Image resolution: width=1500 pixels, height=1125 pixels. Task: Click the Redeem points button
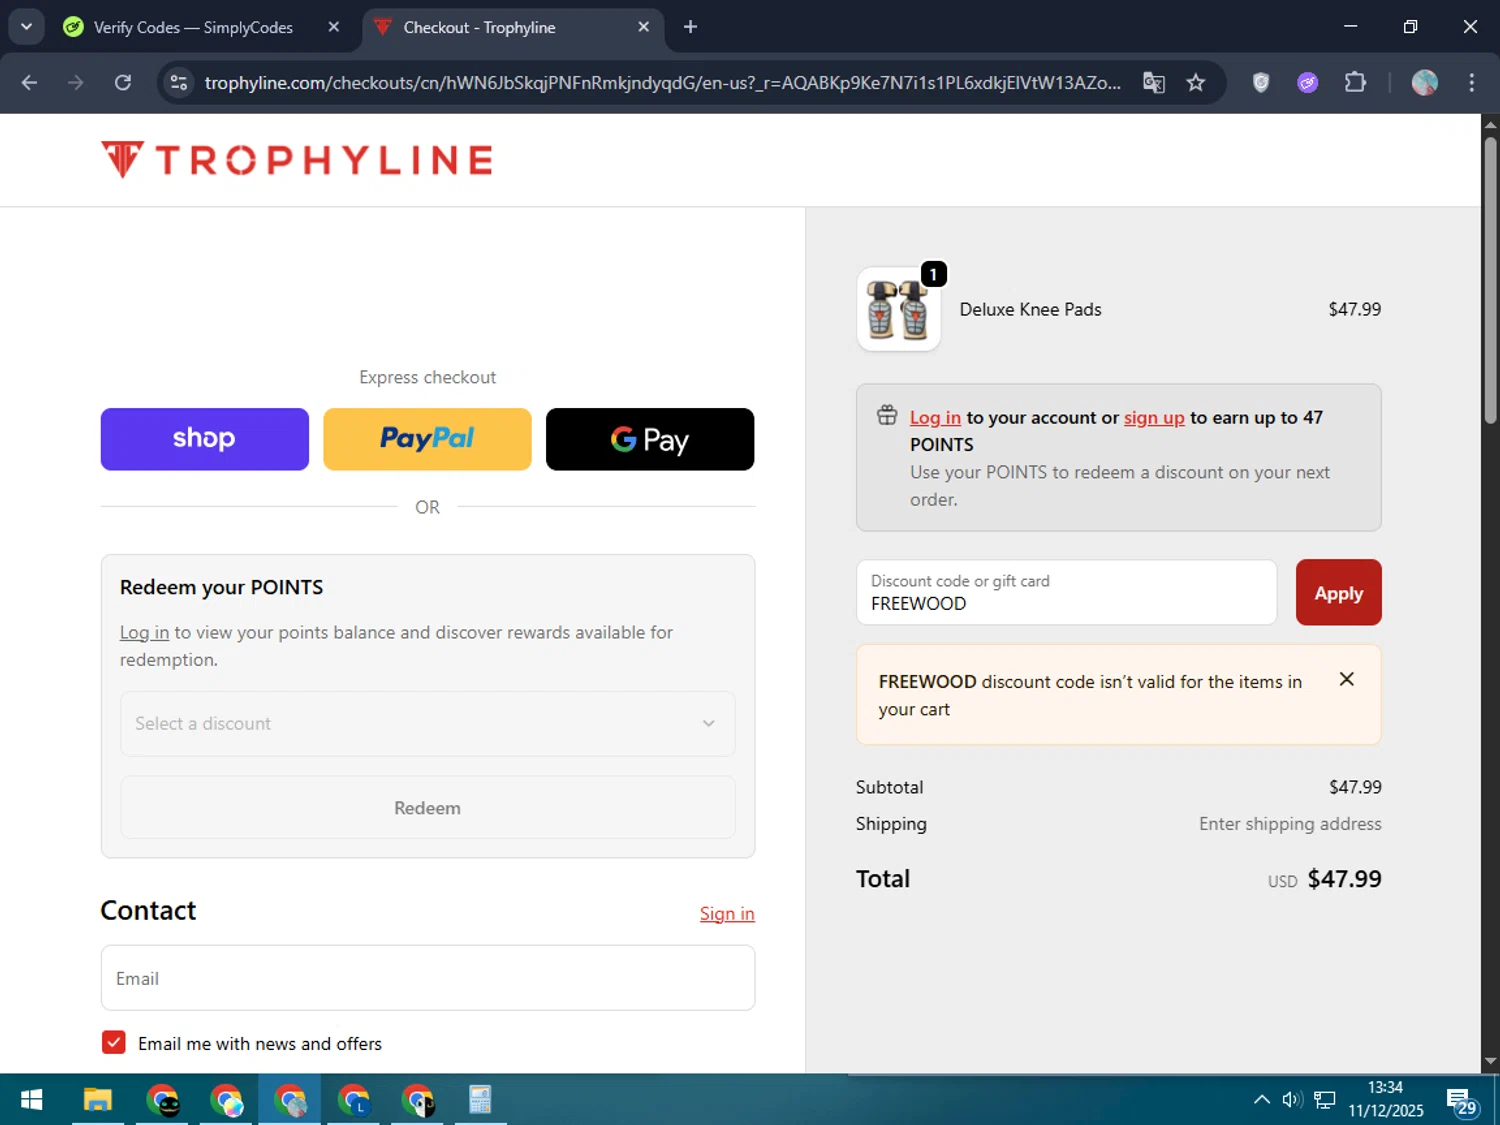428,808
